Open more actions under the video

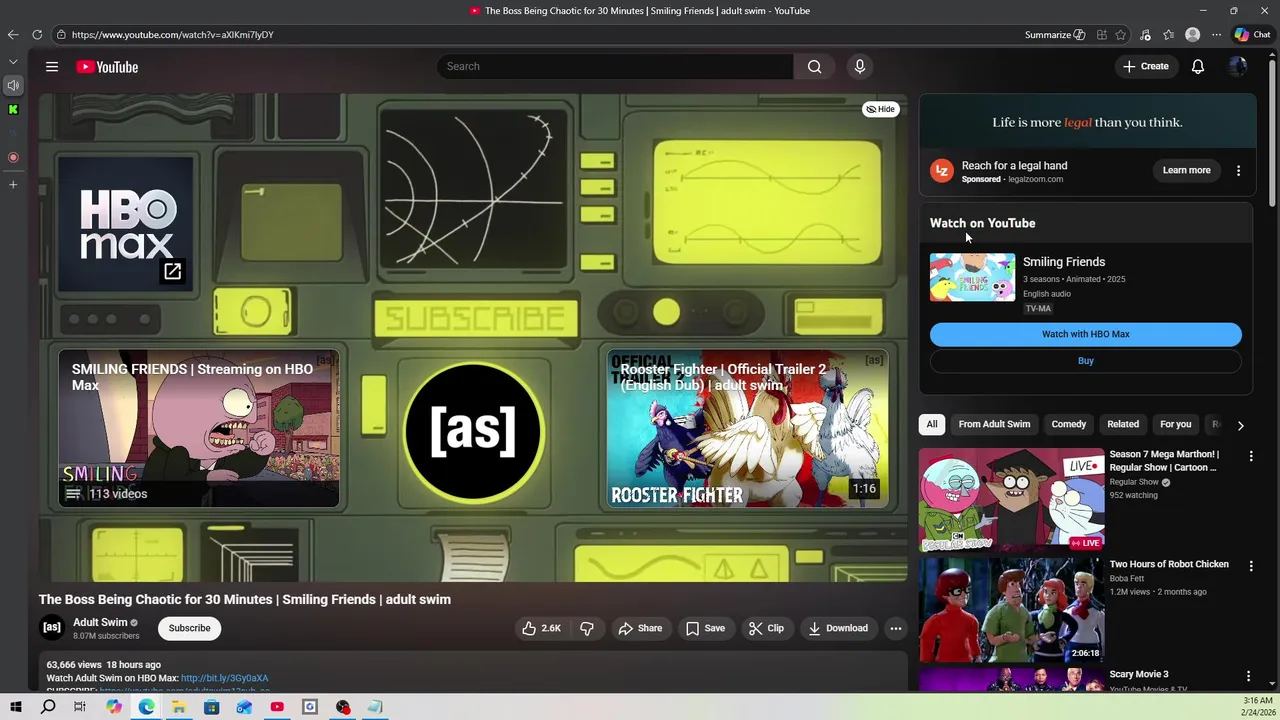coord(895,628)
